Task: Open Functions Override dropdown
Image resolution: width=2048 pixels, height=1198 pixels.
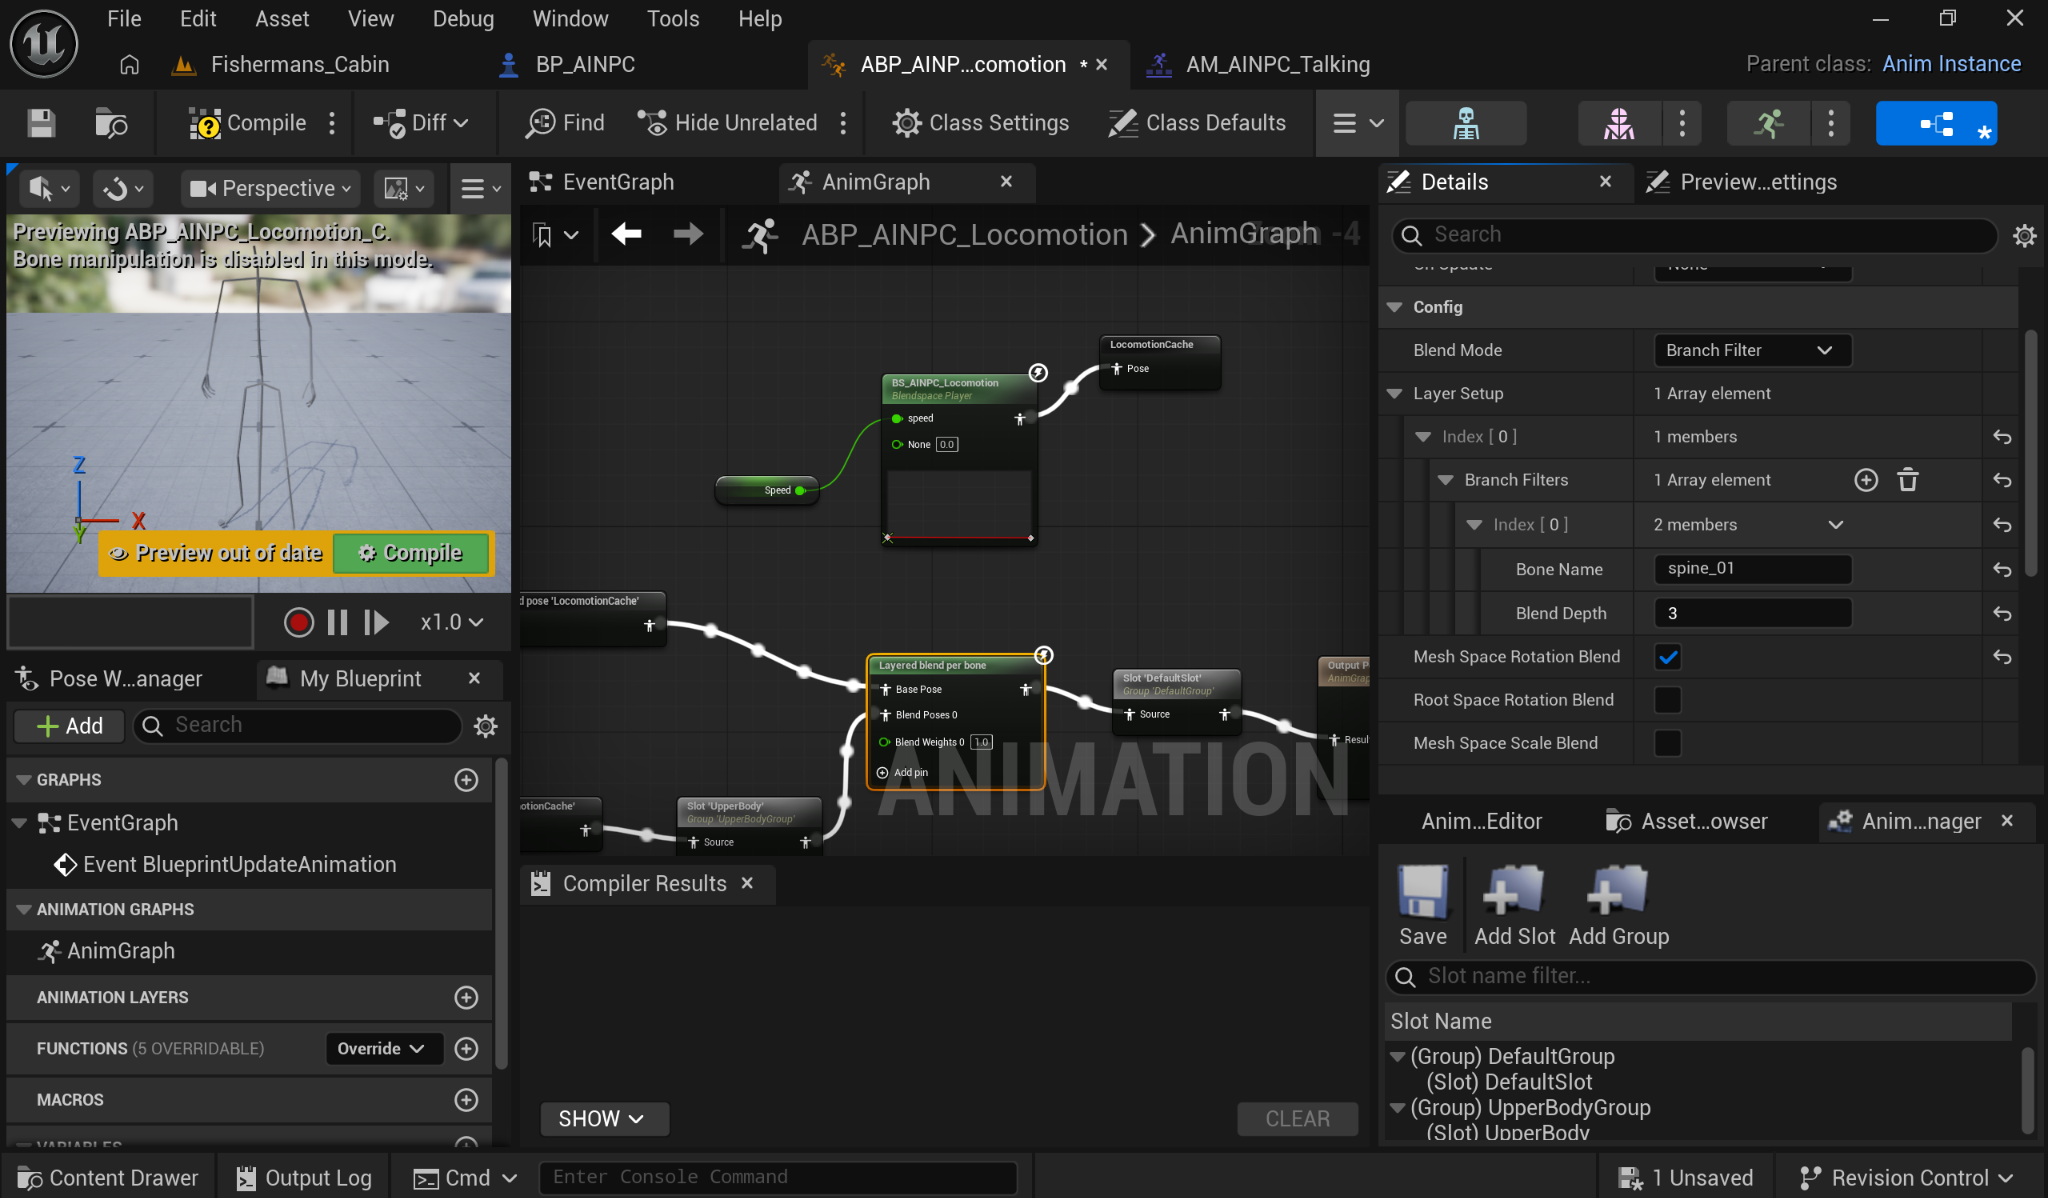Action: 384,1048
